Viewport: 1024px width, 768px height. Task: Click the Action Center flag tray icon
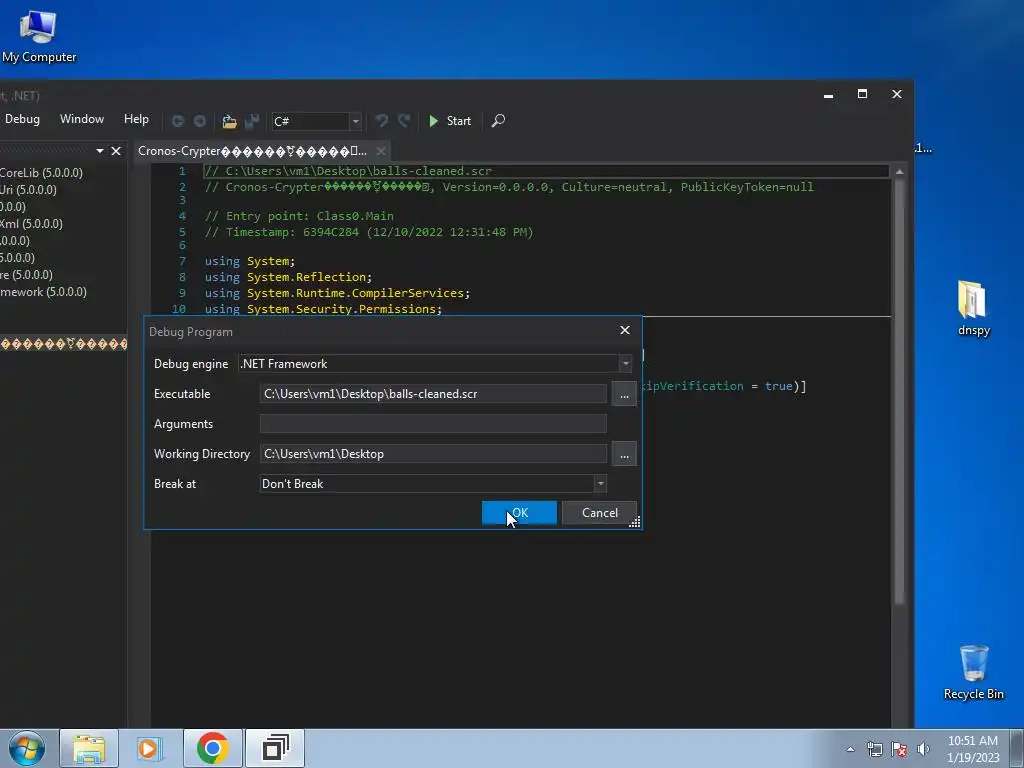899,749
